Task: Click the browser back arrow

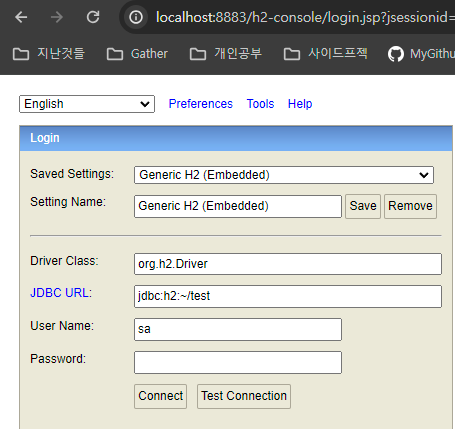Action: (21, 17)
